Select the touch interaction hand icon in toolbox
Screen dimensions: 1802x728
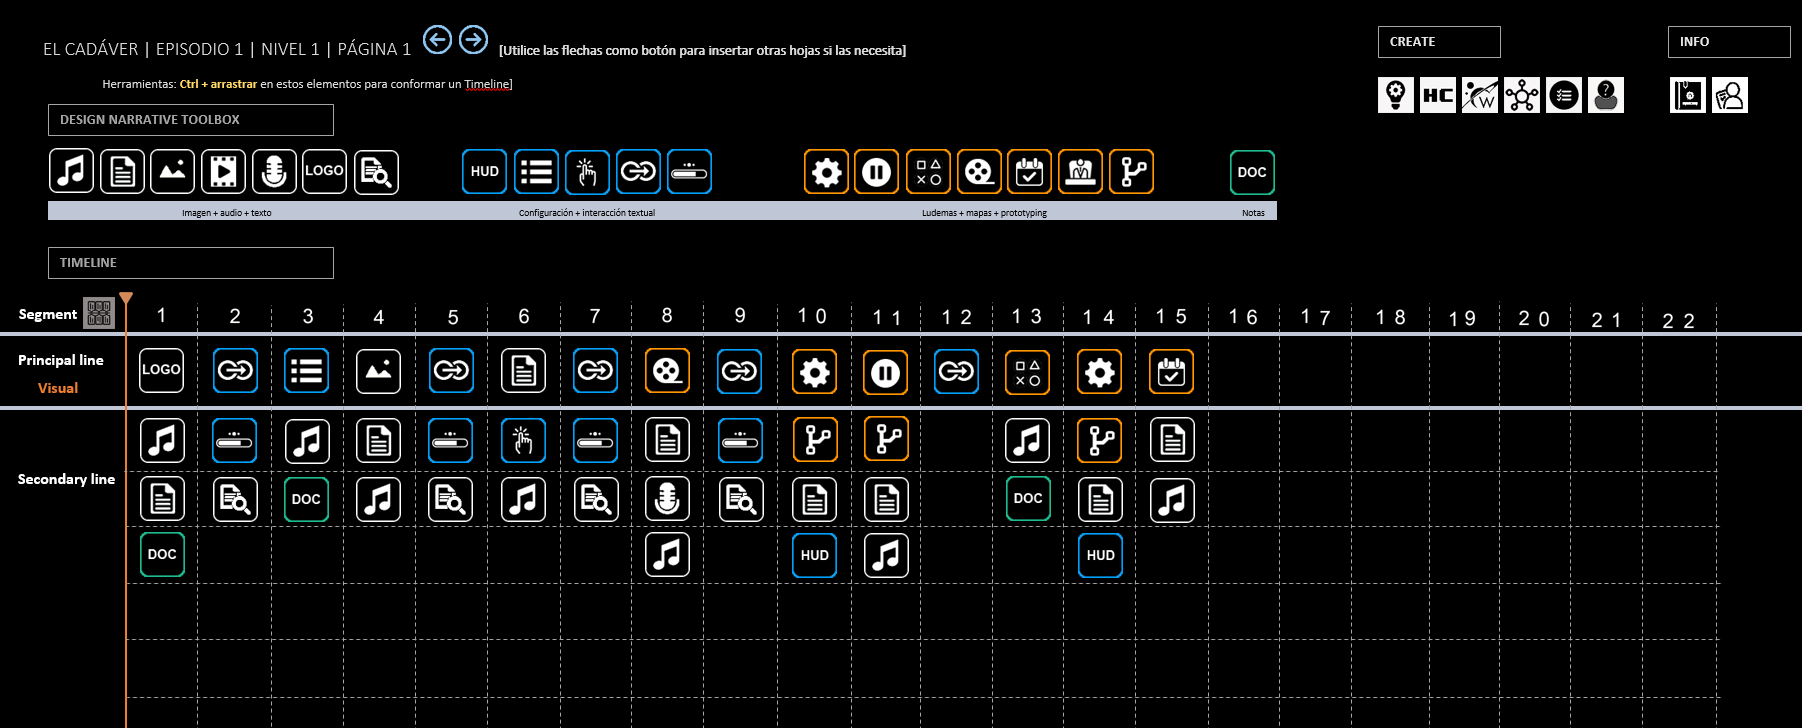pyautogui.click(x=587, y=172)
